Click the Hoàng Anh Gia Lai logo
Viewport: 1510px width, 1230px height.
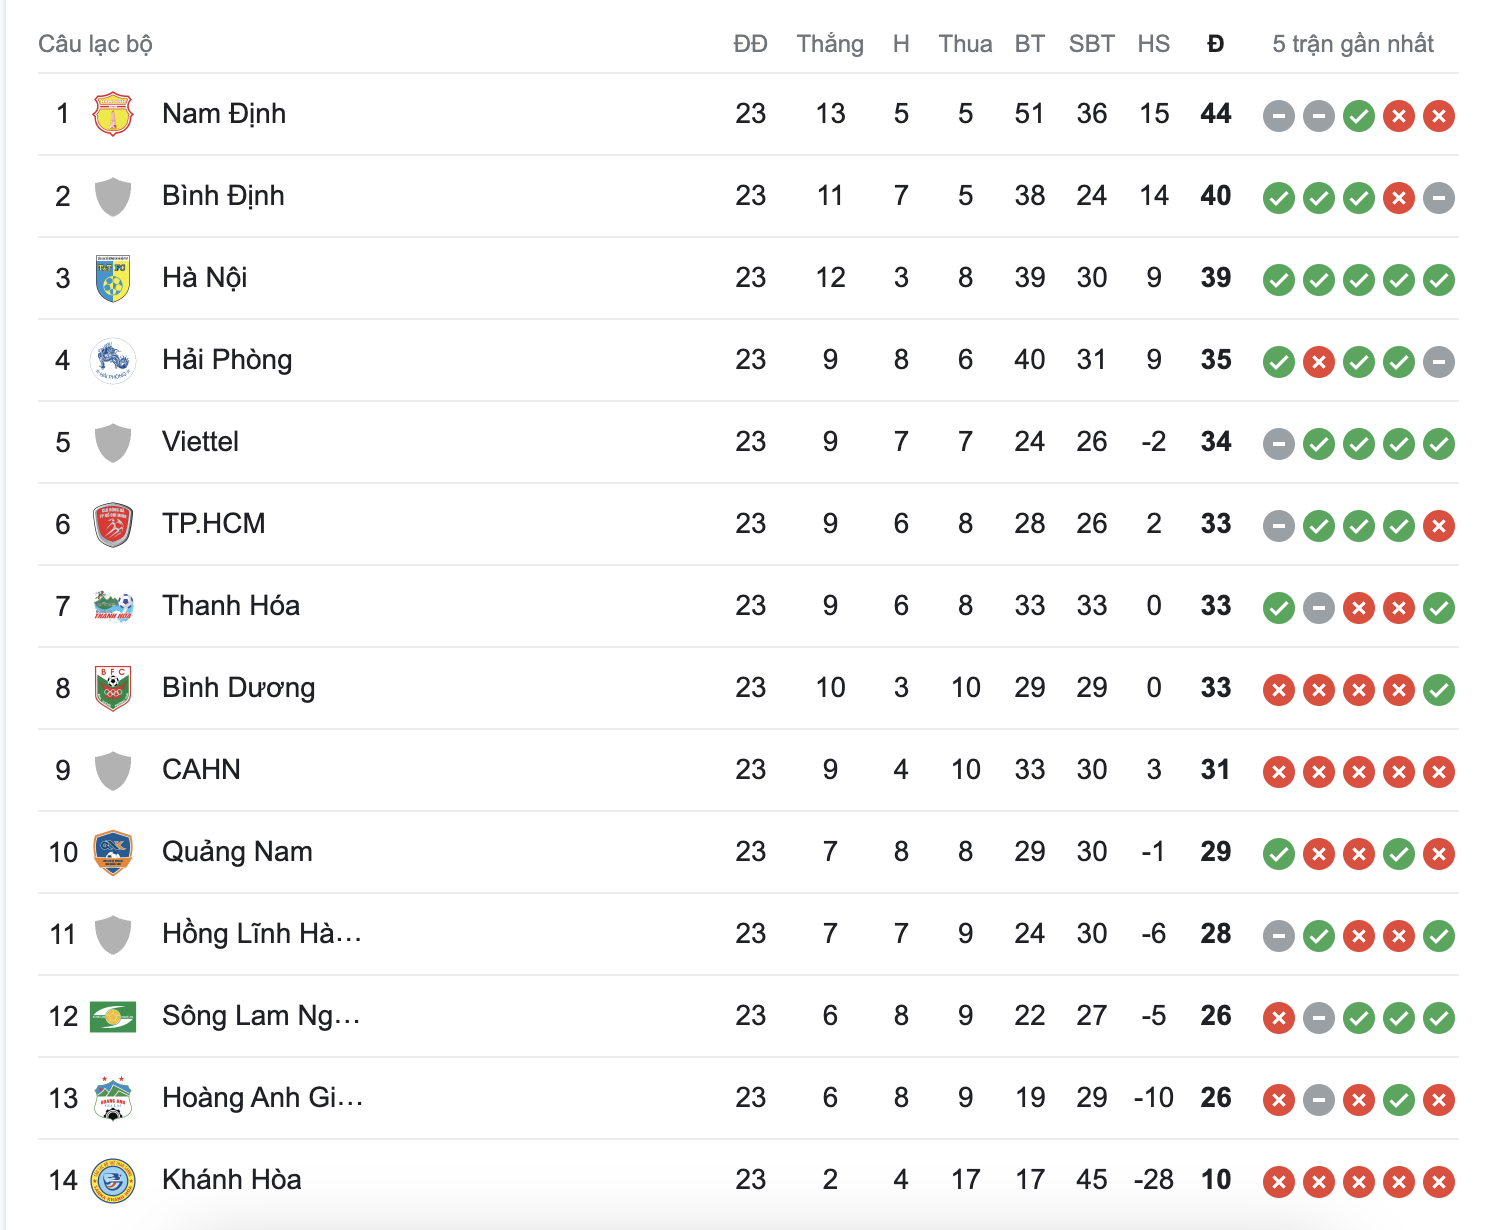(113, 1098)
